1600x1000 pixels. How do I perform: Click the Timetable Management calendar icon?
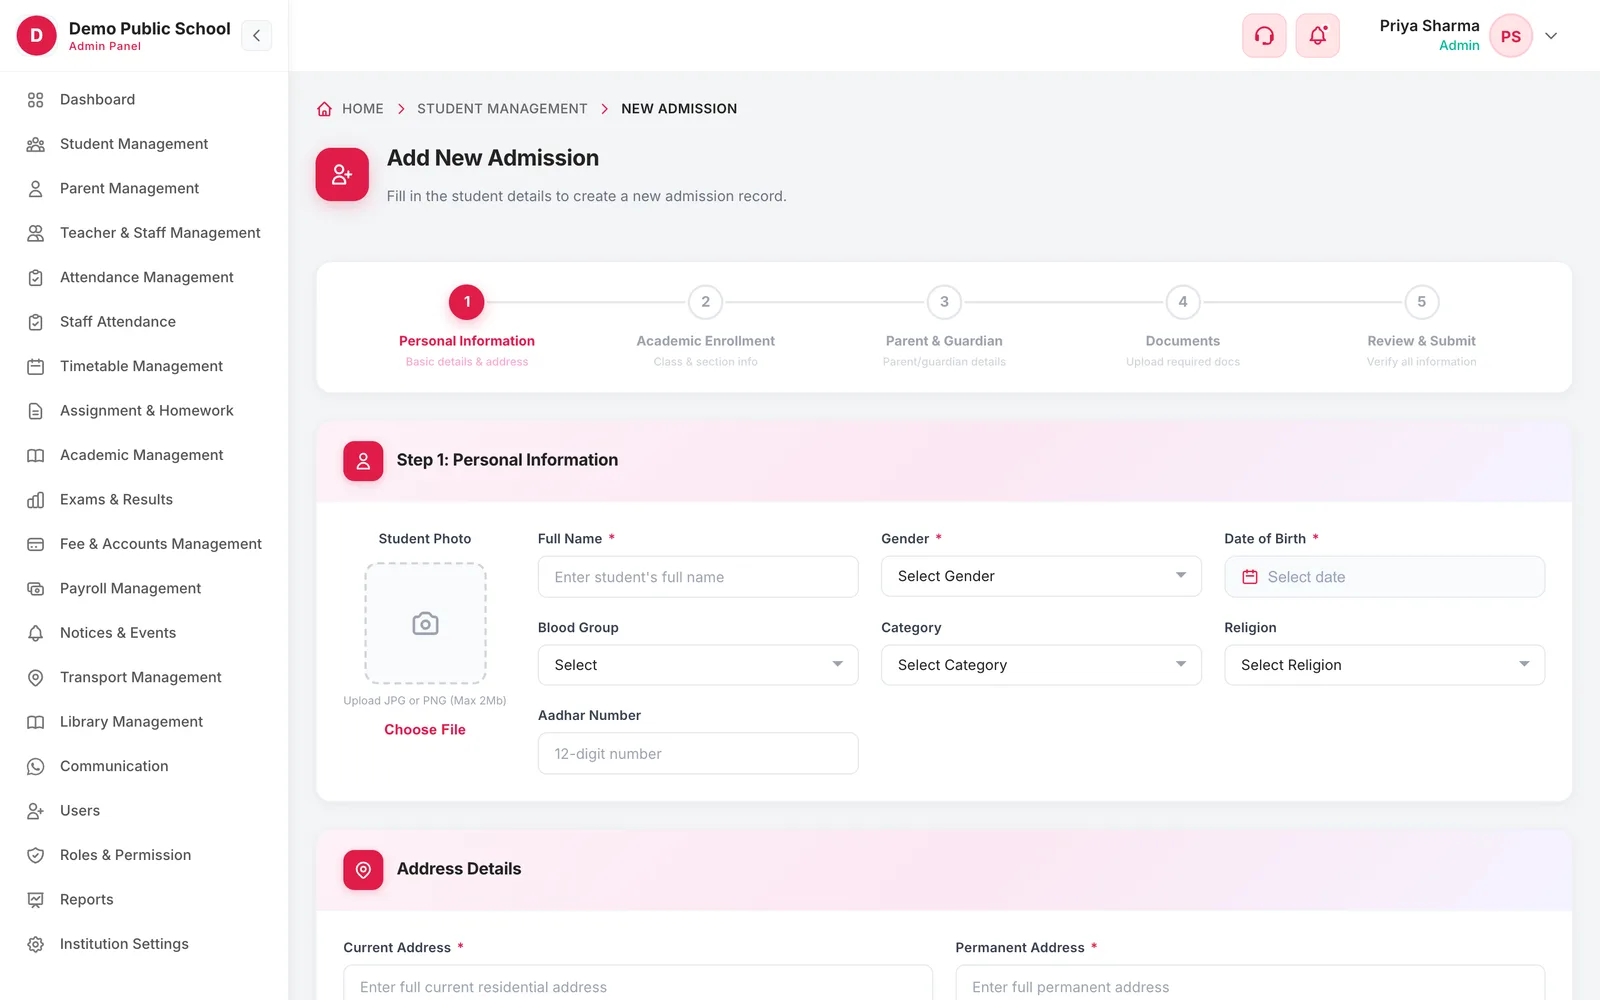pyautogui.click(x=36, y=366)
